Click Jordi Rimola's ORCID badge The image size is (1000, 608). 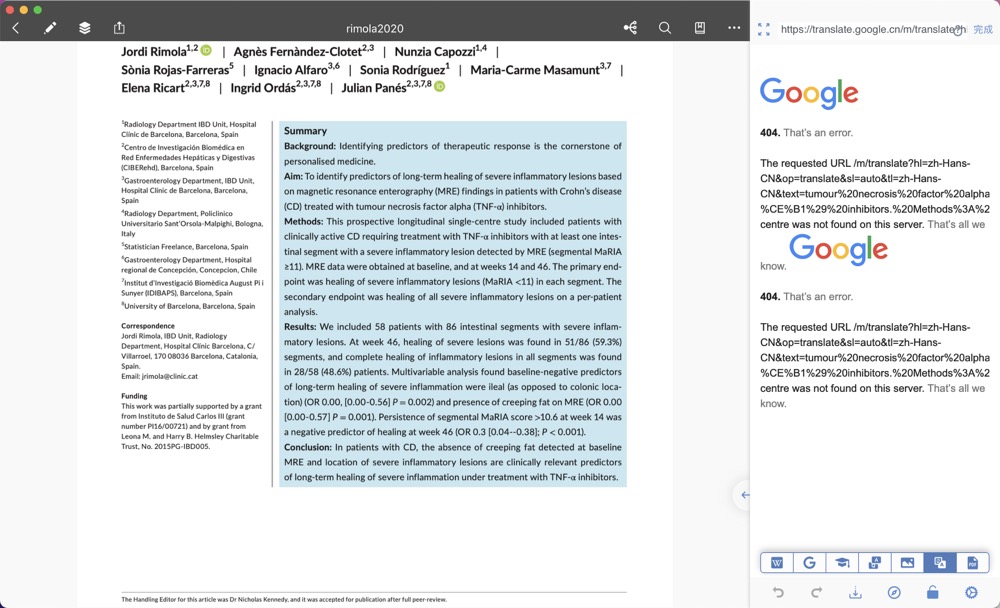206,50
